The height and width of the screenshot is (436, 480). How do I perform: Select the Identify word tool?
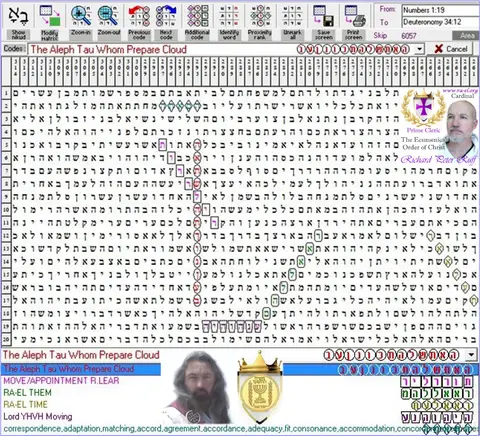tap(229, 16)
